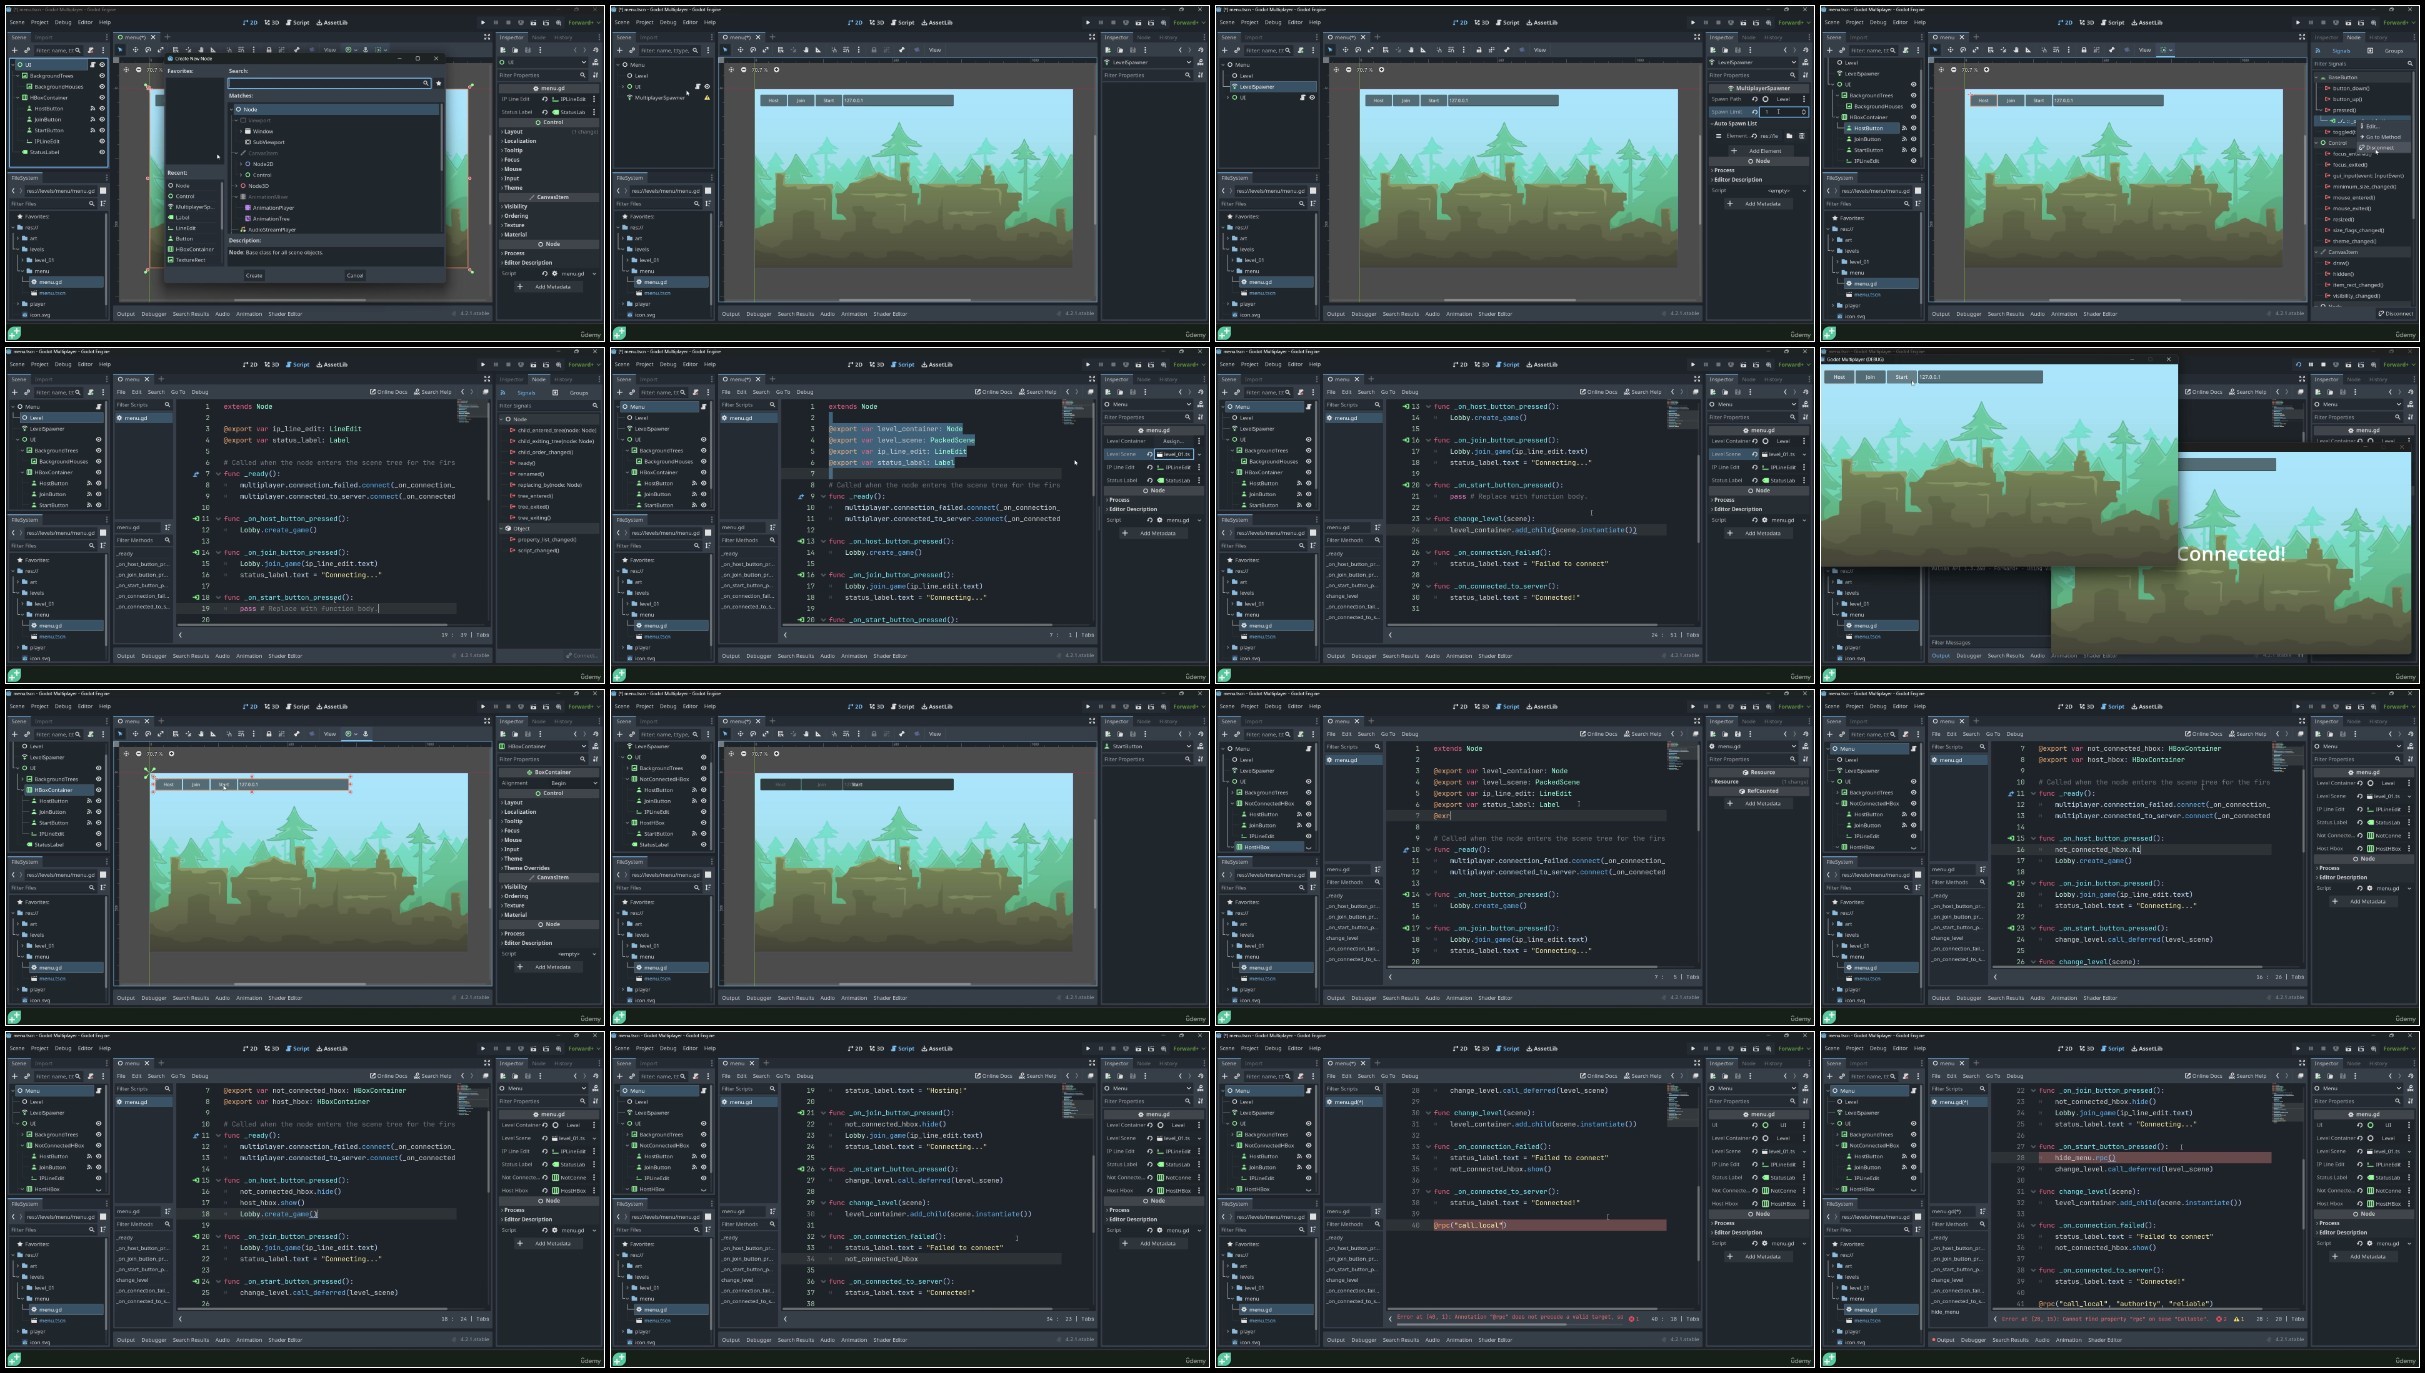Click Create in the Create New Node dialog
The width and height of the screenshot is (2425, 1373).
(254, 275)
